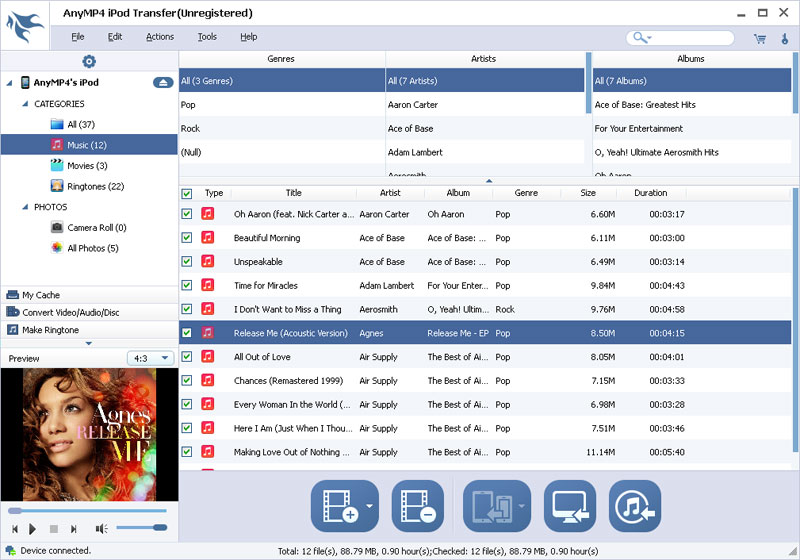Click the AnyMP4 logo icon

pos(24,26)
